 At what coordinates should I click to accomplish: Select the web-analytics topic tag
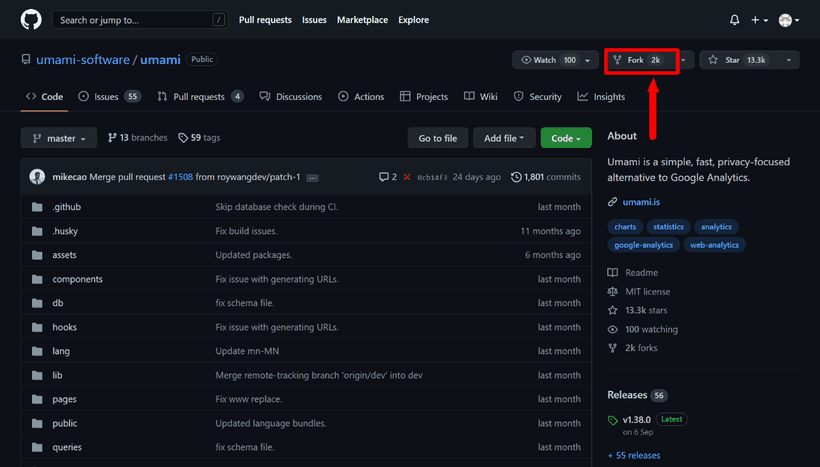[x=714, y=245]
